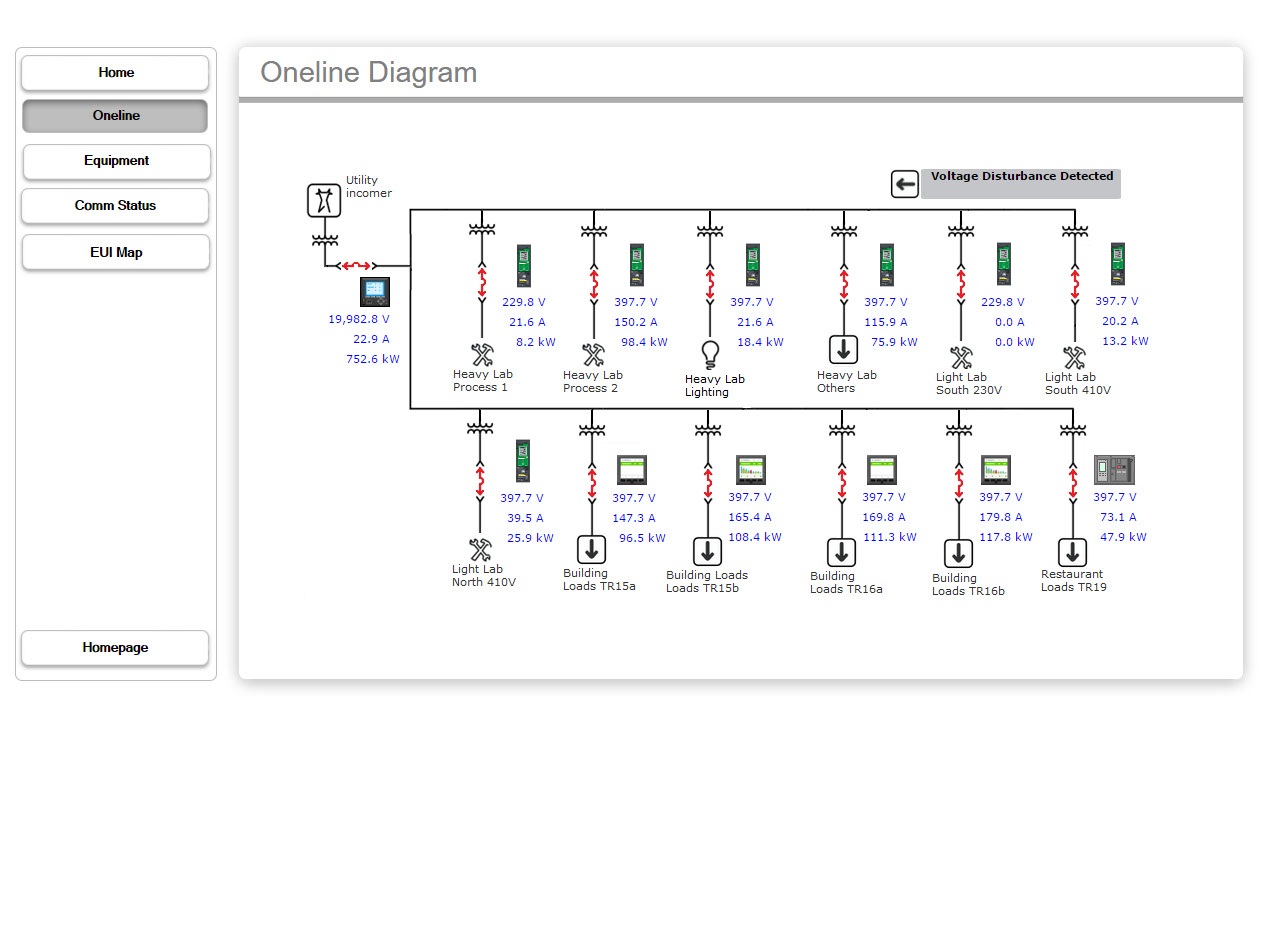Click the Light Lab South 230V meter icon
Screen dimensions: 1275x951
click(1003, 264)
